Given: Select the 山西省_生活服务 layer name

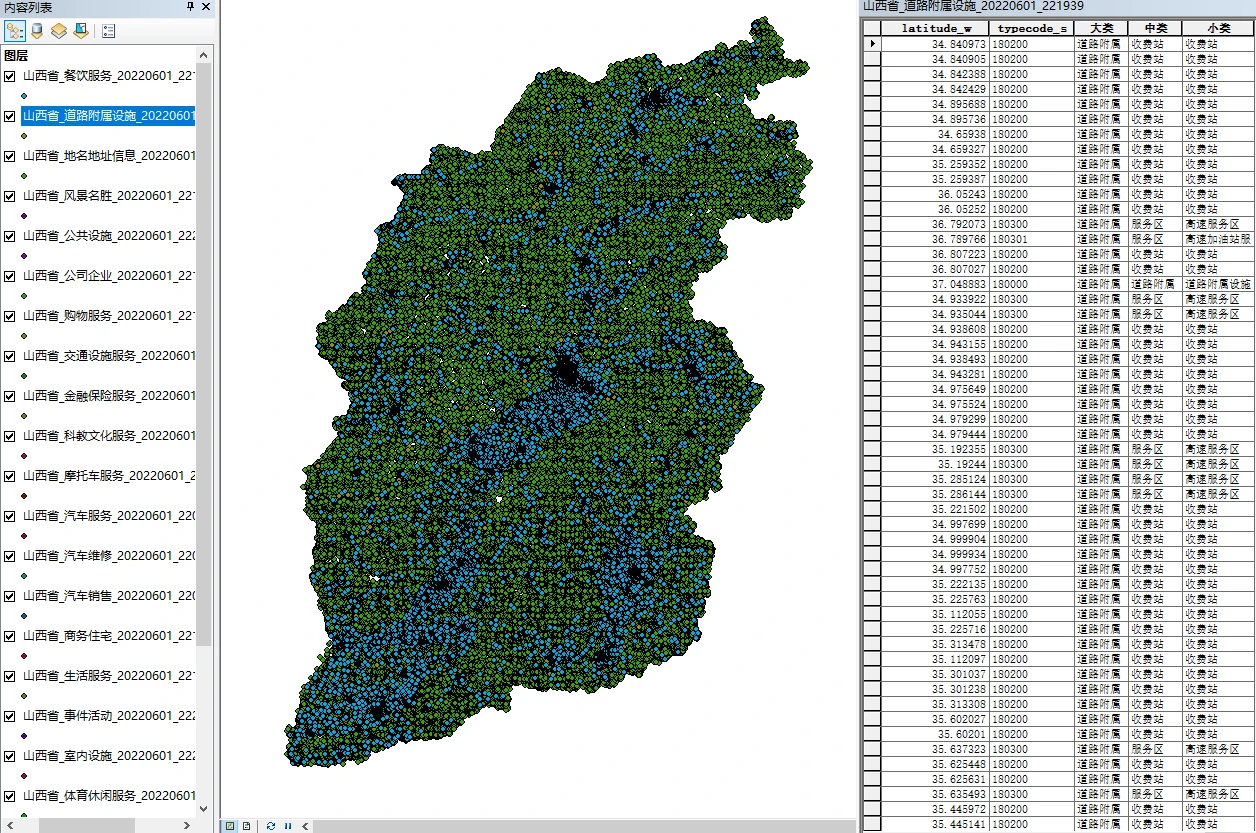Looking at the screenshot, I should [x=109, y=676].
